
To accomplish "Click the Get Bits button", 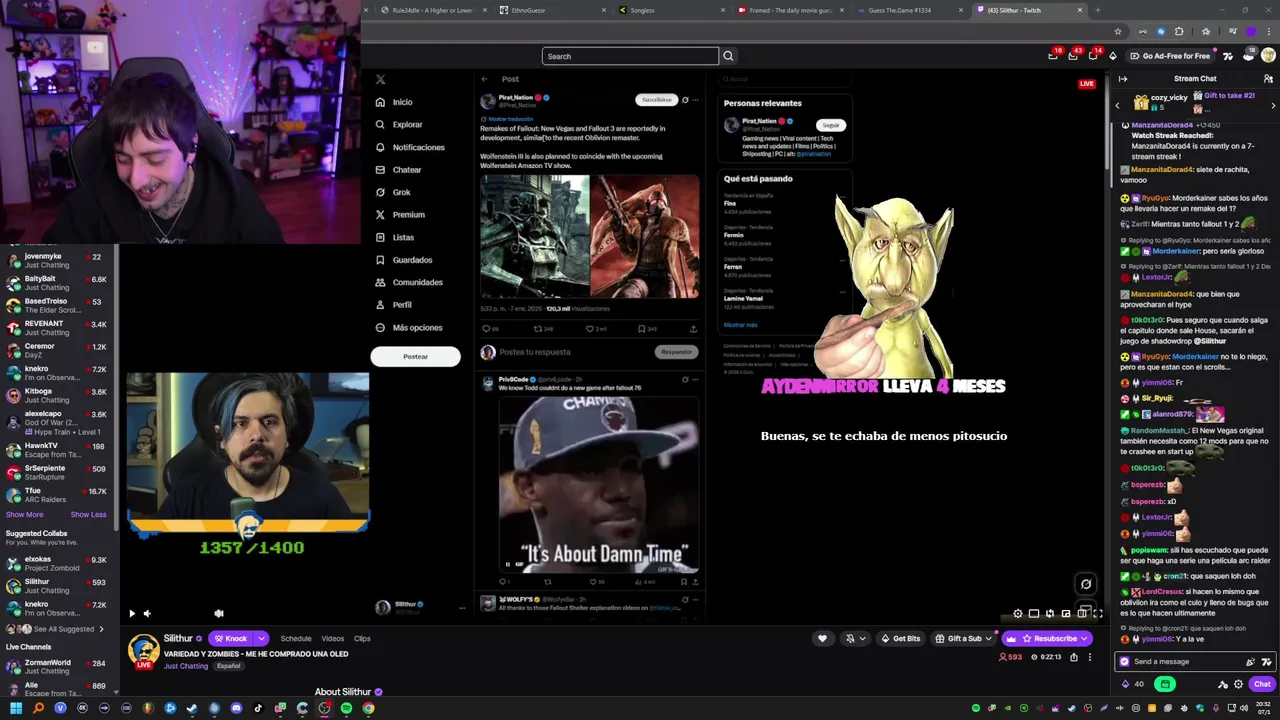I will click(900, 638).
